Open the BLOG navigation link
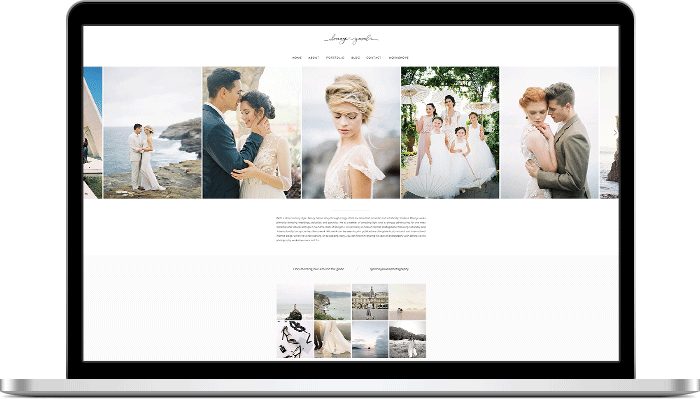Viewport: 700px width, 399px height. coord(355,58)
